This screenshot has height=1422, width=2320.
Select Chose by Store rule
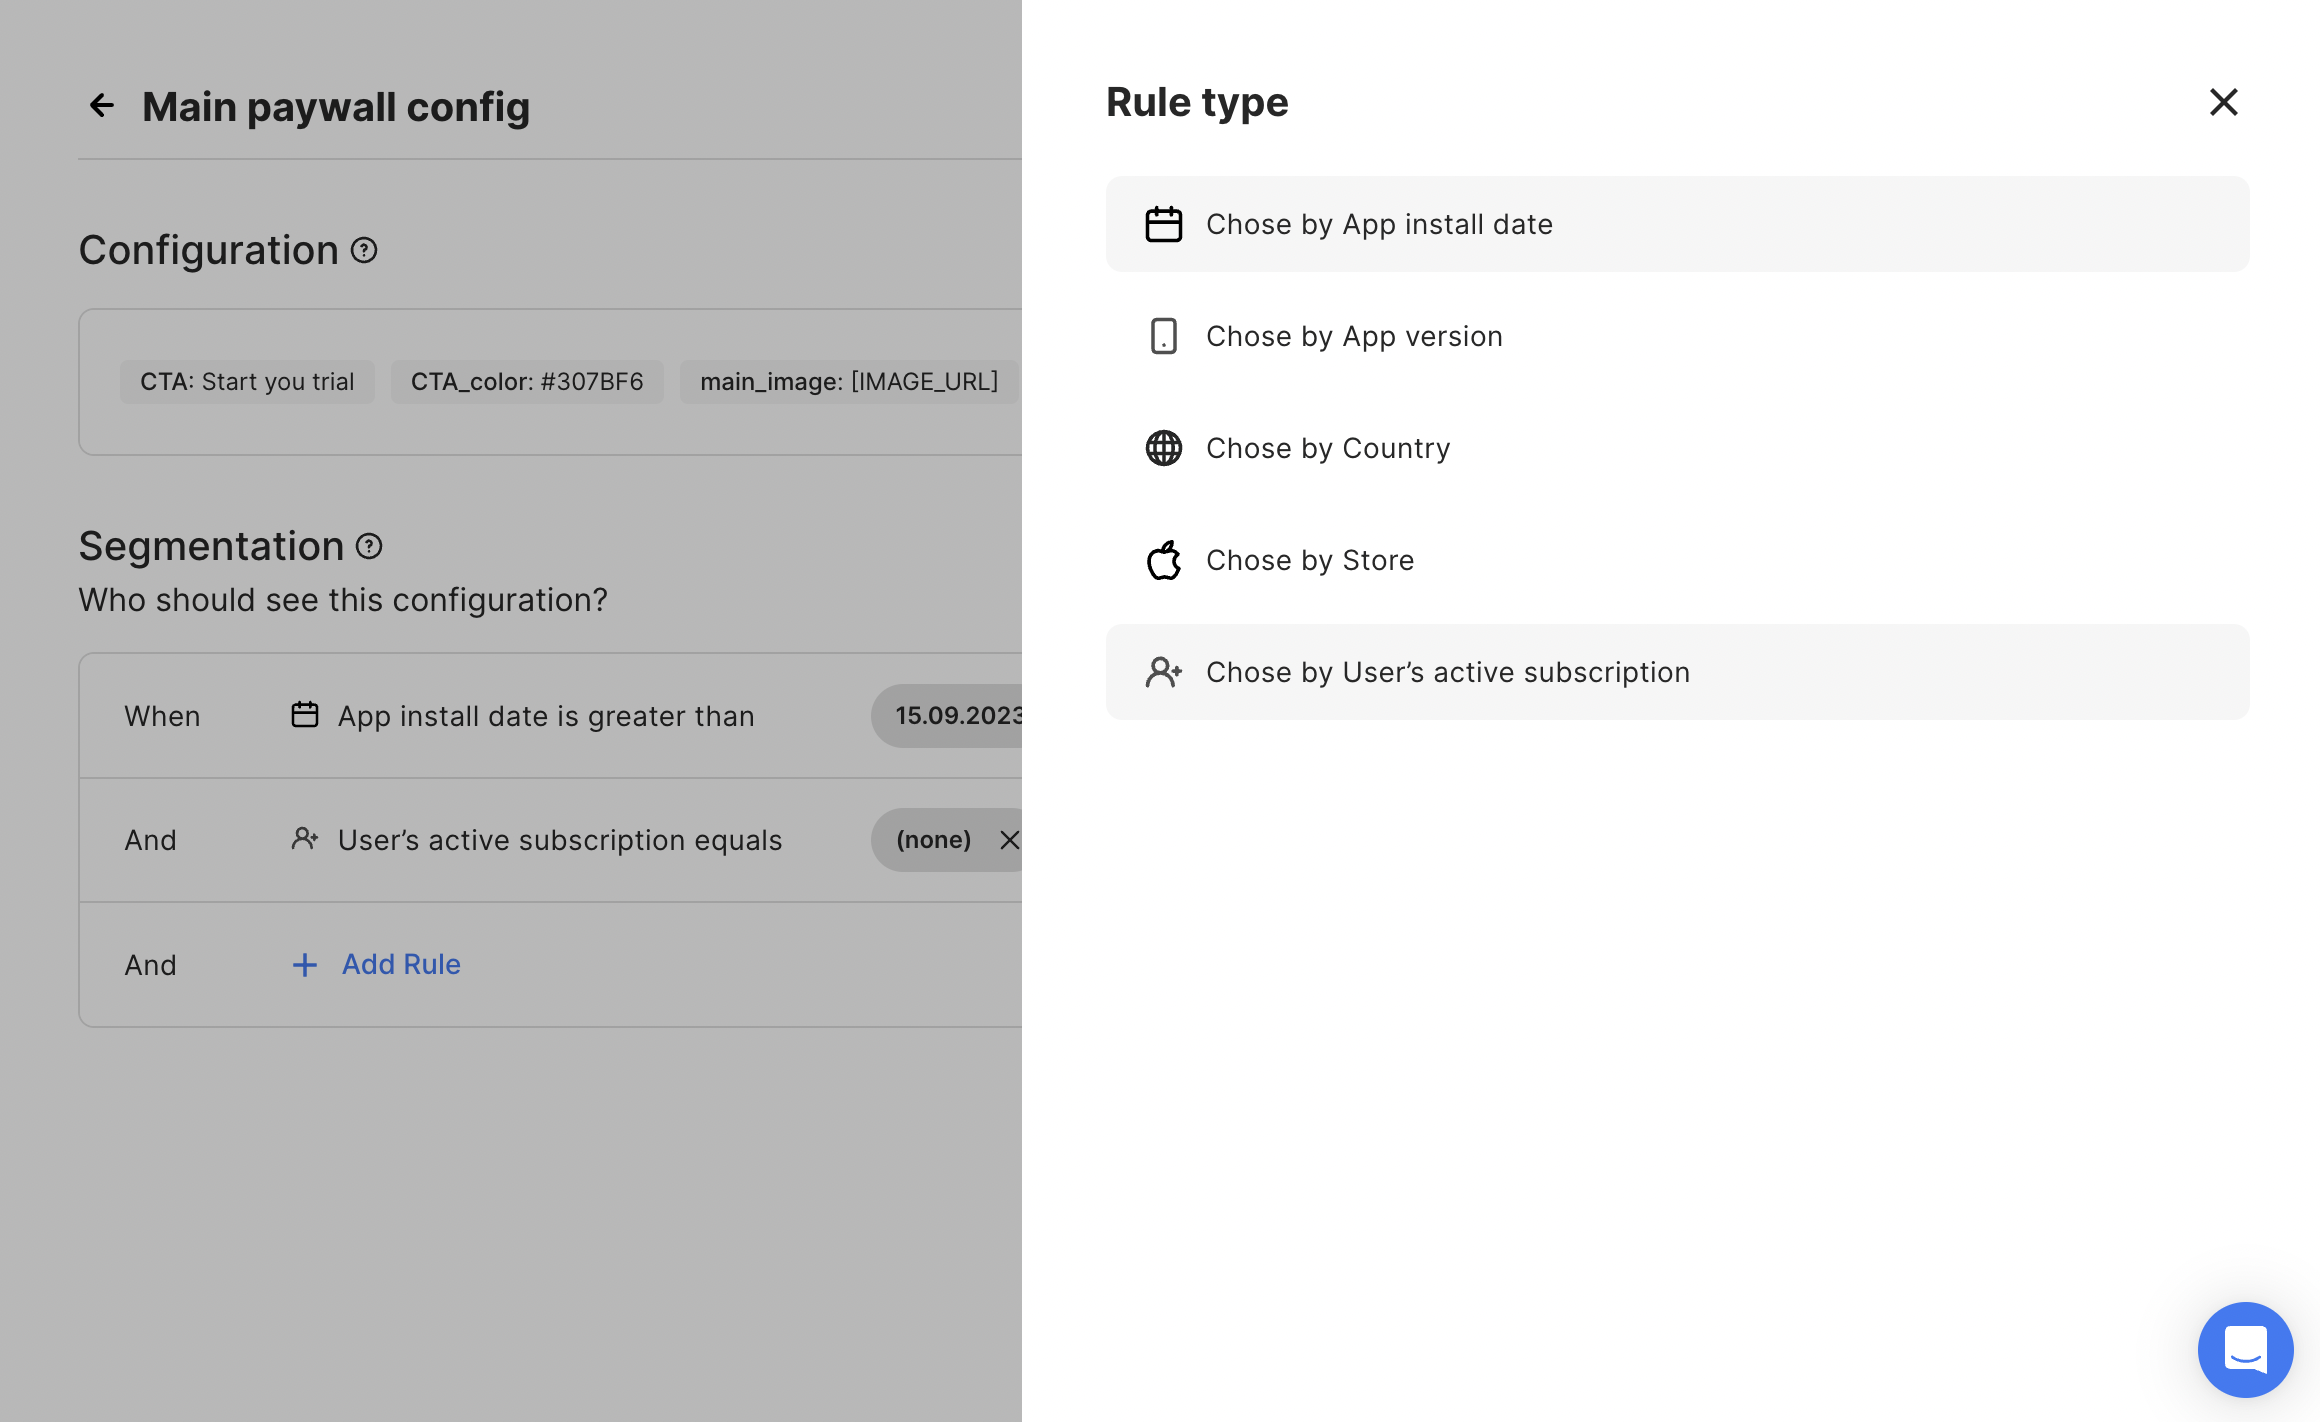(1310, 560)
